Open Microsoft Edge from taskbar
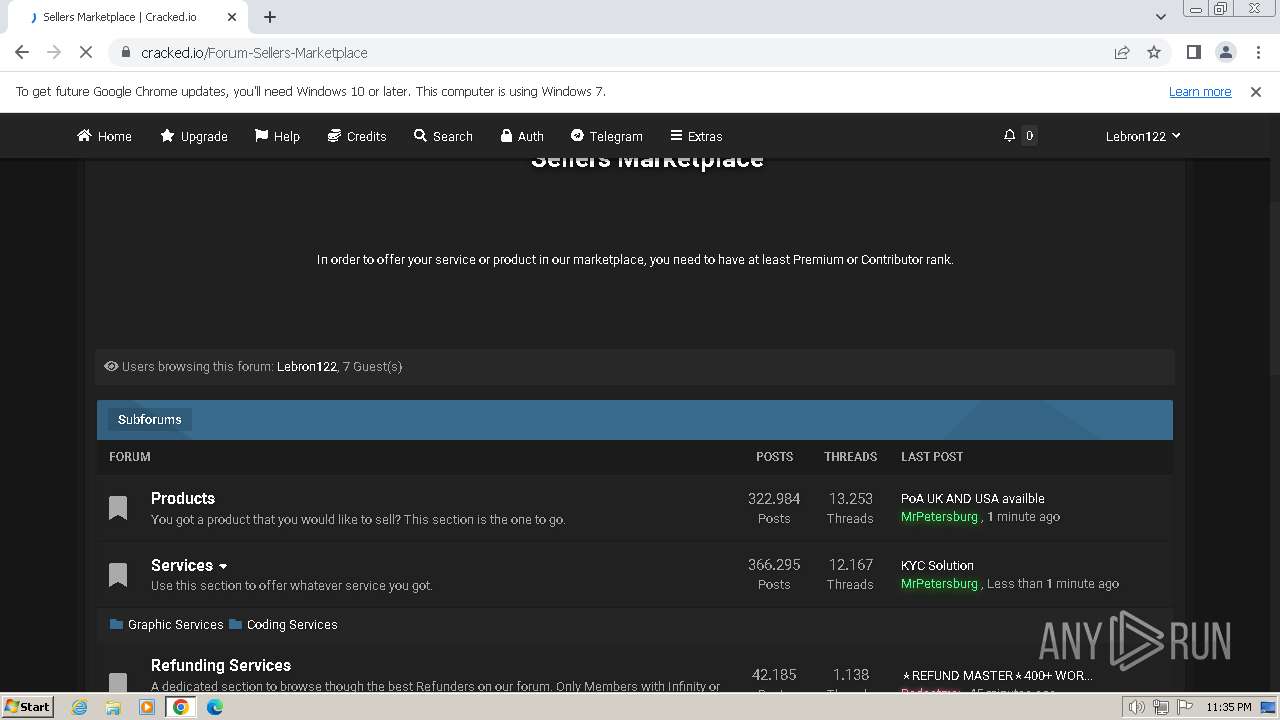This screenshot has height=720, width=1280. (x=215, y=707)
